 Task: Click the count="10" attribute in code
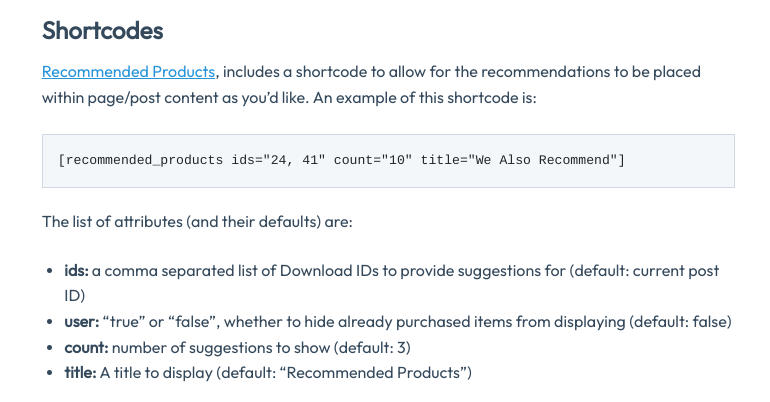pyautogui.click(x=373, y=161)
